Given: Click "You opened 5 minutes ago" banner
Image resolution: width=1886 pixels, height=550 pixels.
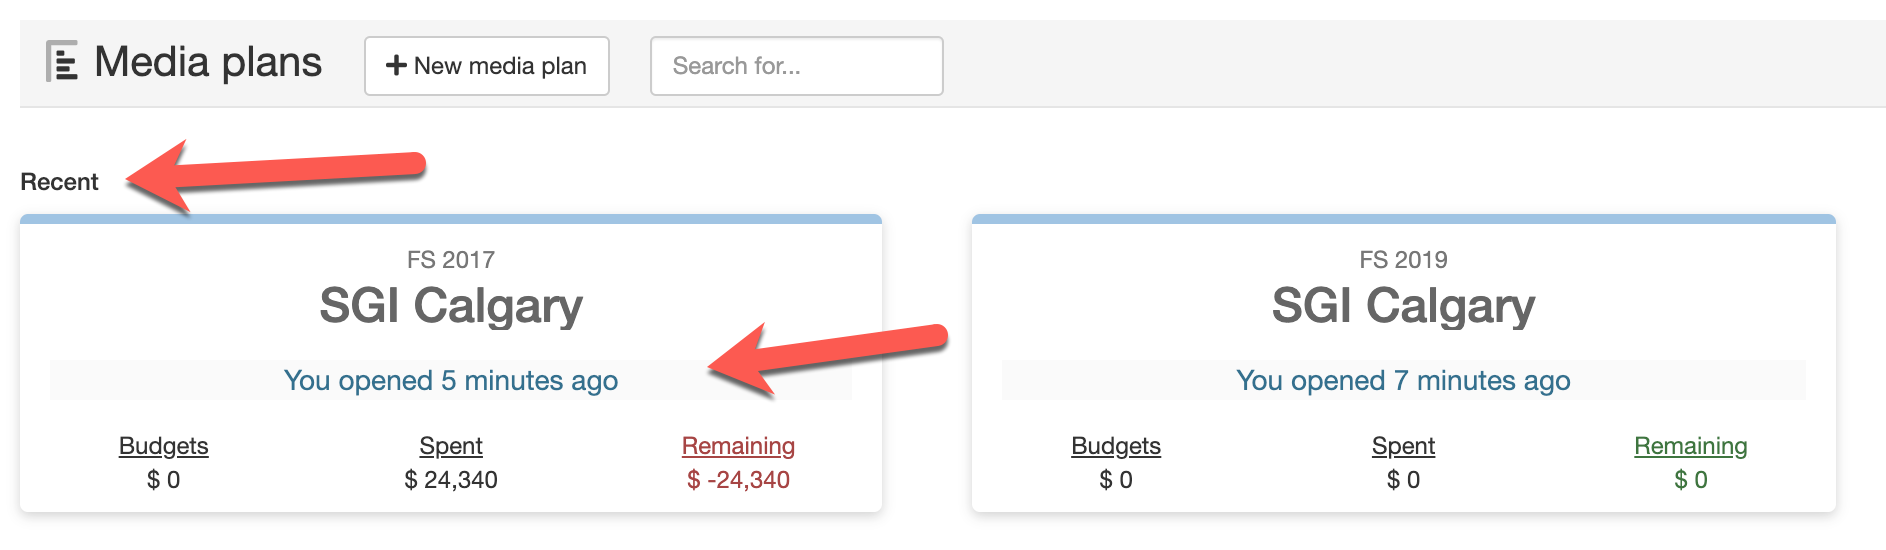Looking at the screenshot, I should [x=451, y=381].
